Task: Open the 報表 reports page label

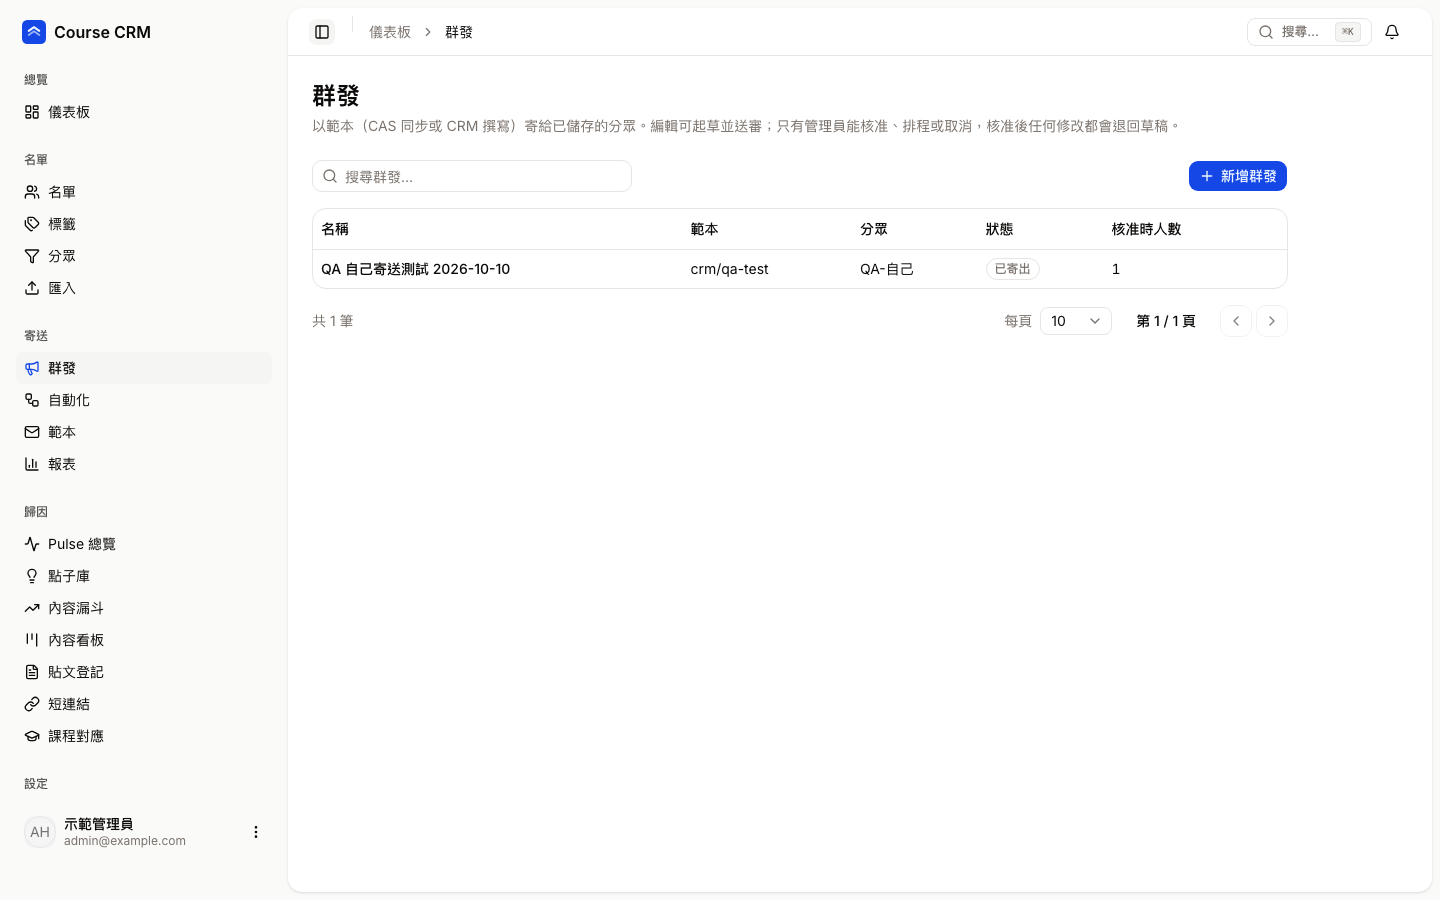Action: 62,464
